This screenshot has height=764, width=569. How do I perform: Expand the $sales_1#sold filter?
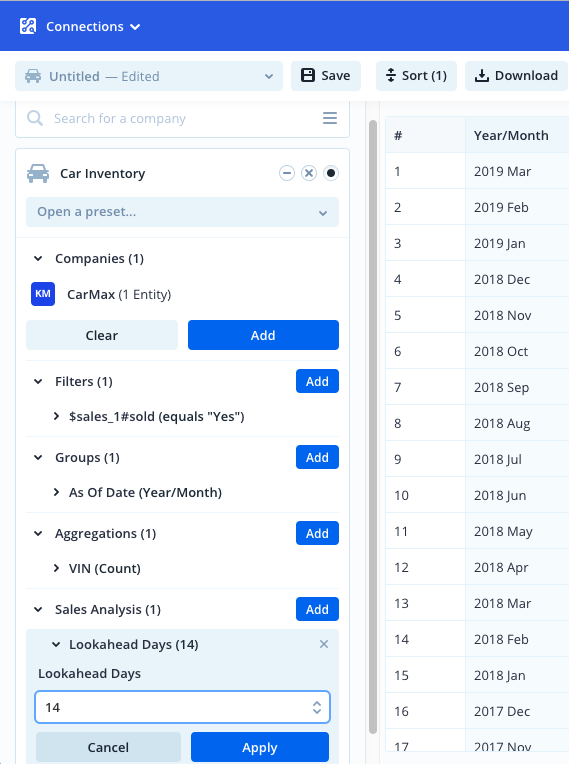pyautogui.click(x=57, y=416)
